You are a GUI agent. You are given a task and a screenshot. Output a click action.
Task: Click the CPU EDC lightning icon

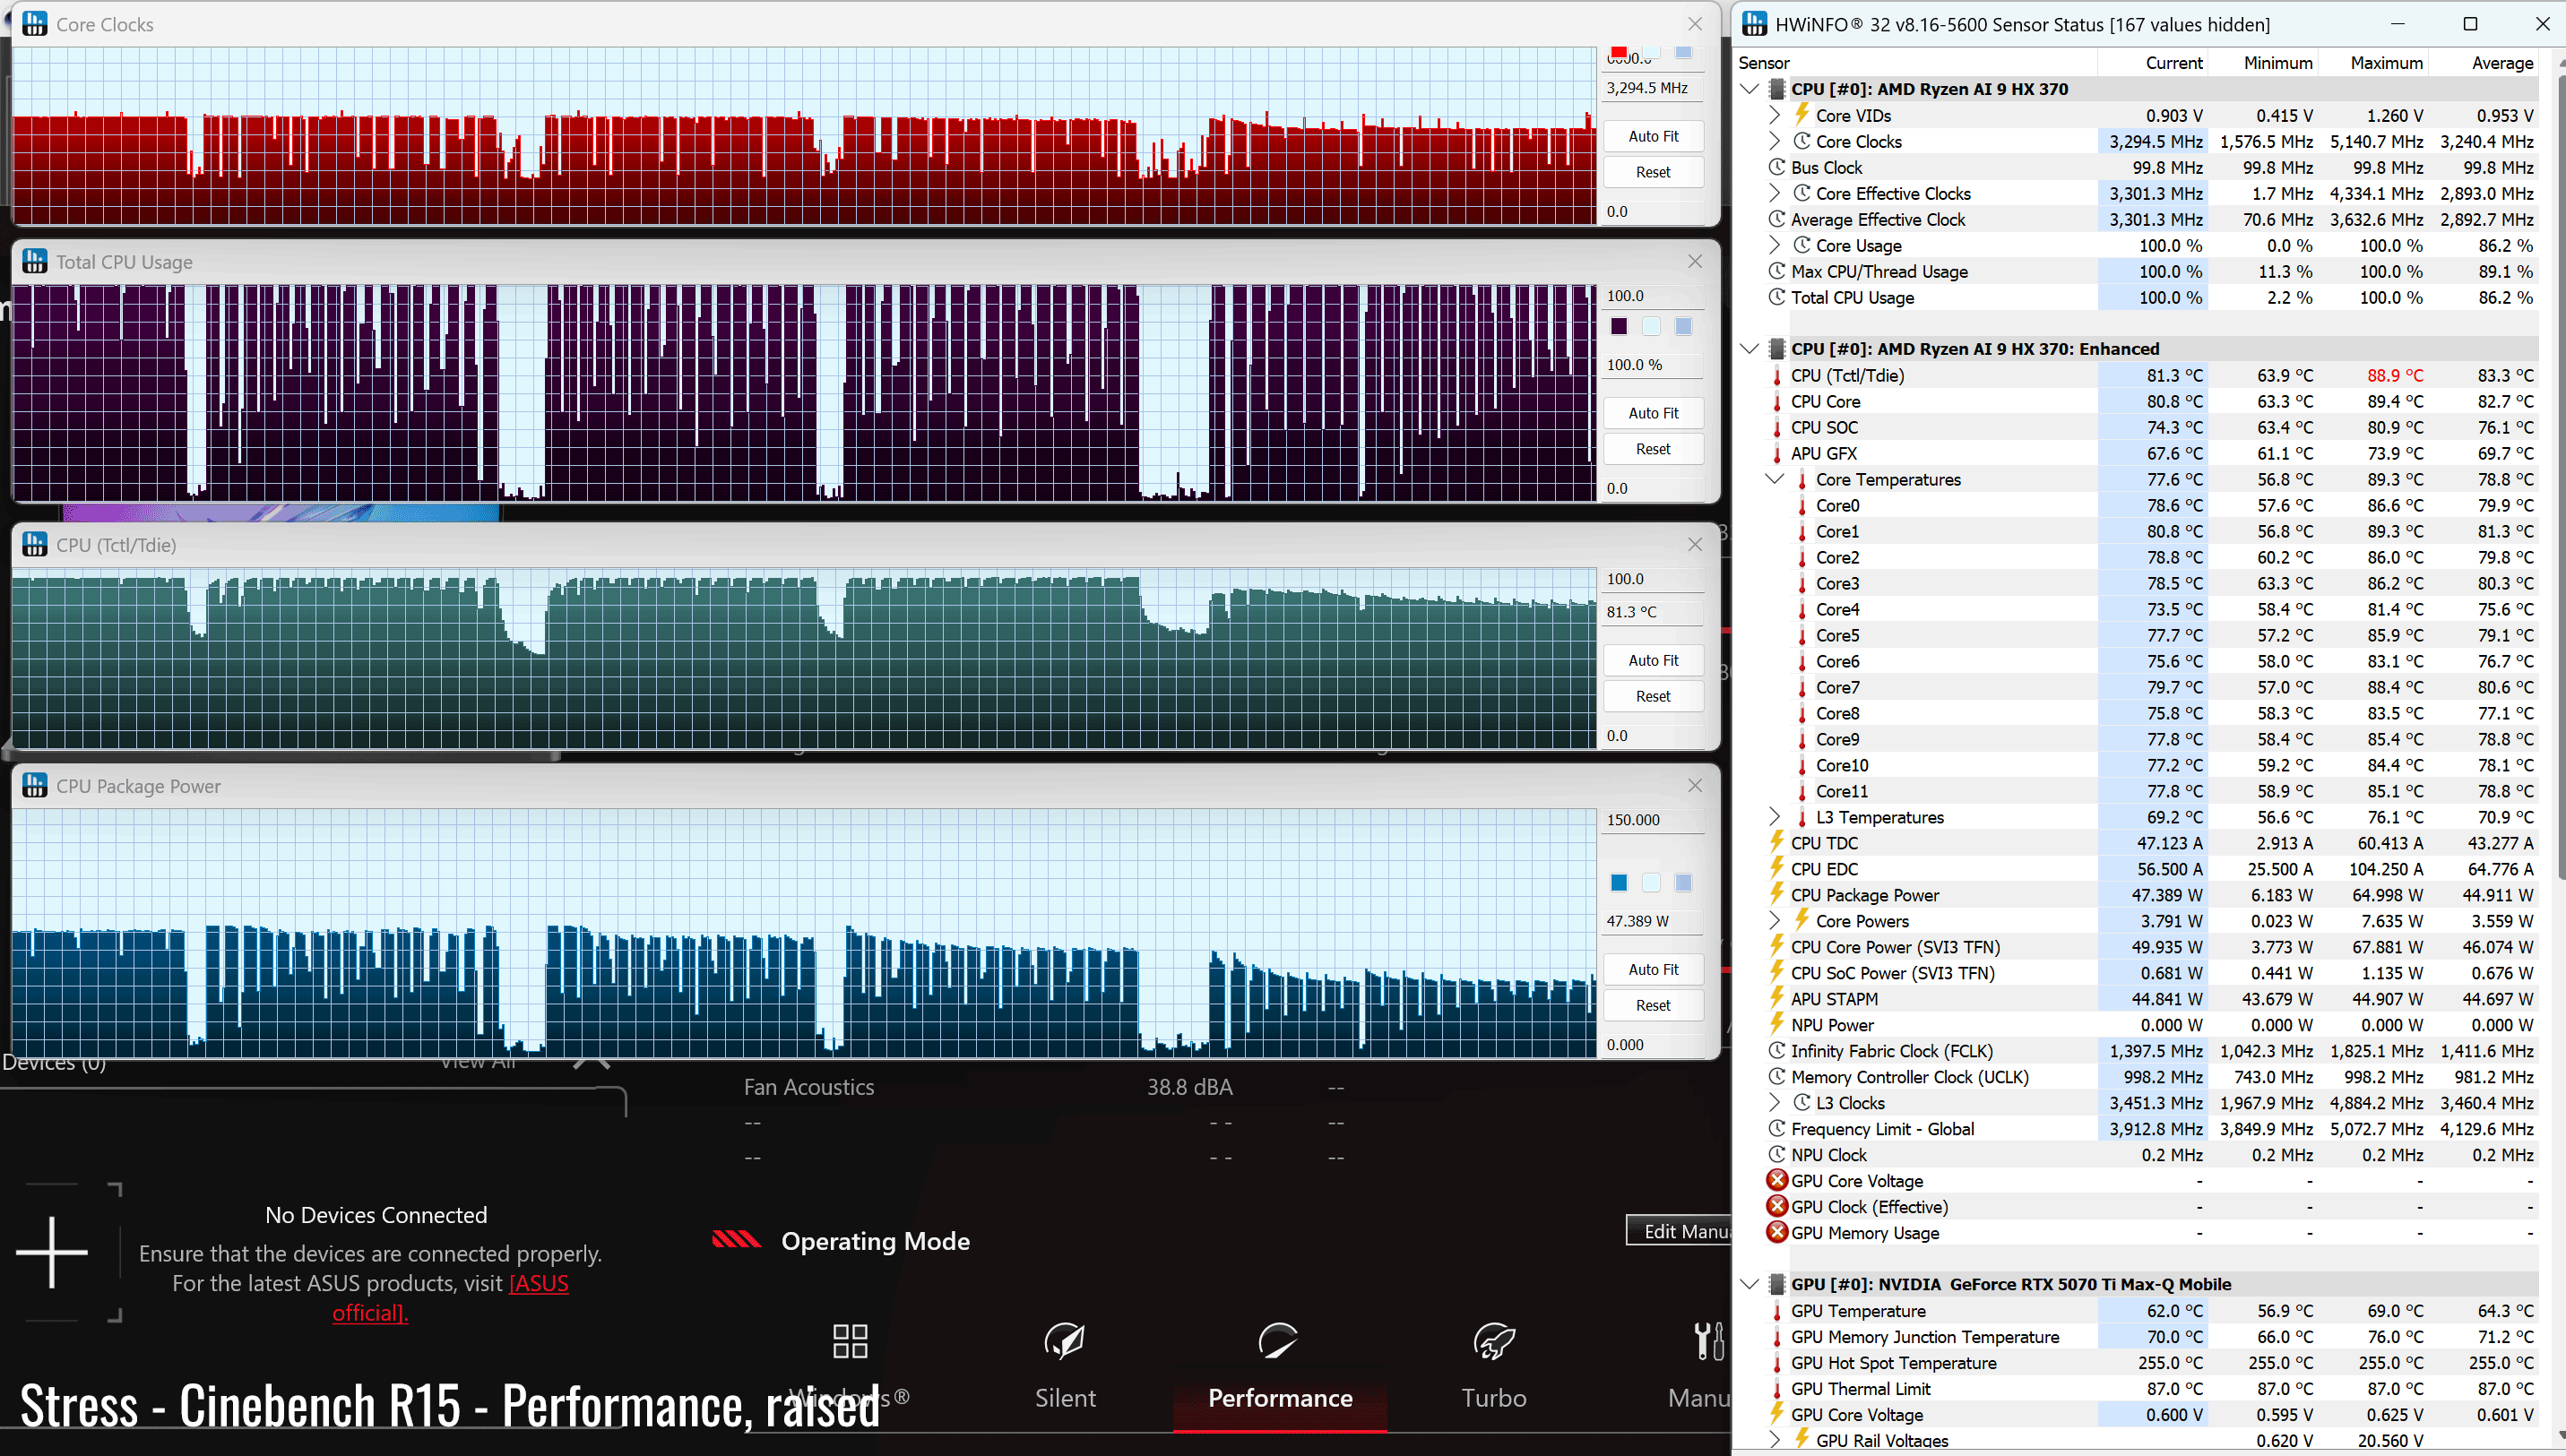pos(1777,868)
